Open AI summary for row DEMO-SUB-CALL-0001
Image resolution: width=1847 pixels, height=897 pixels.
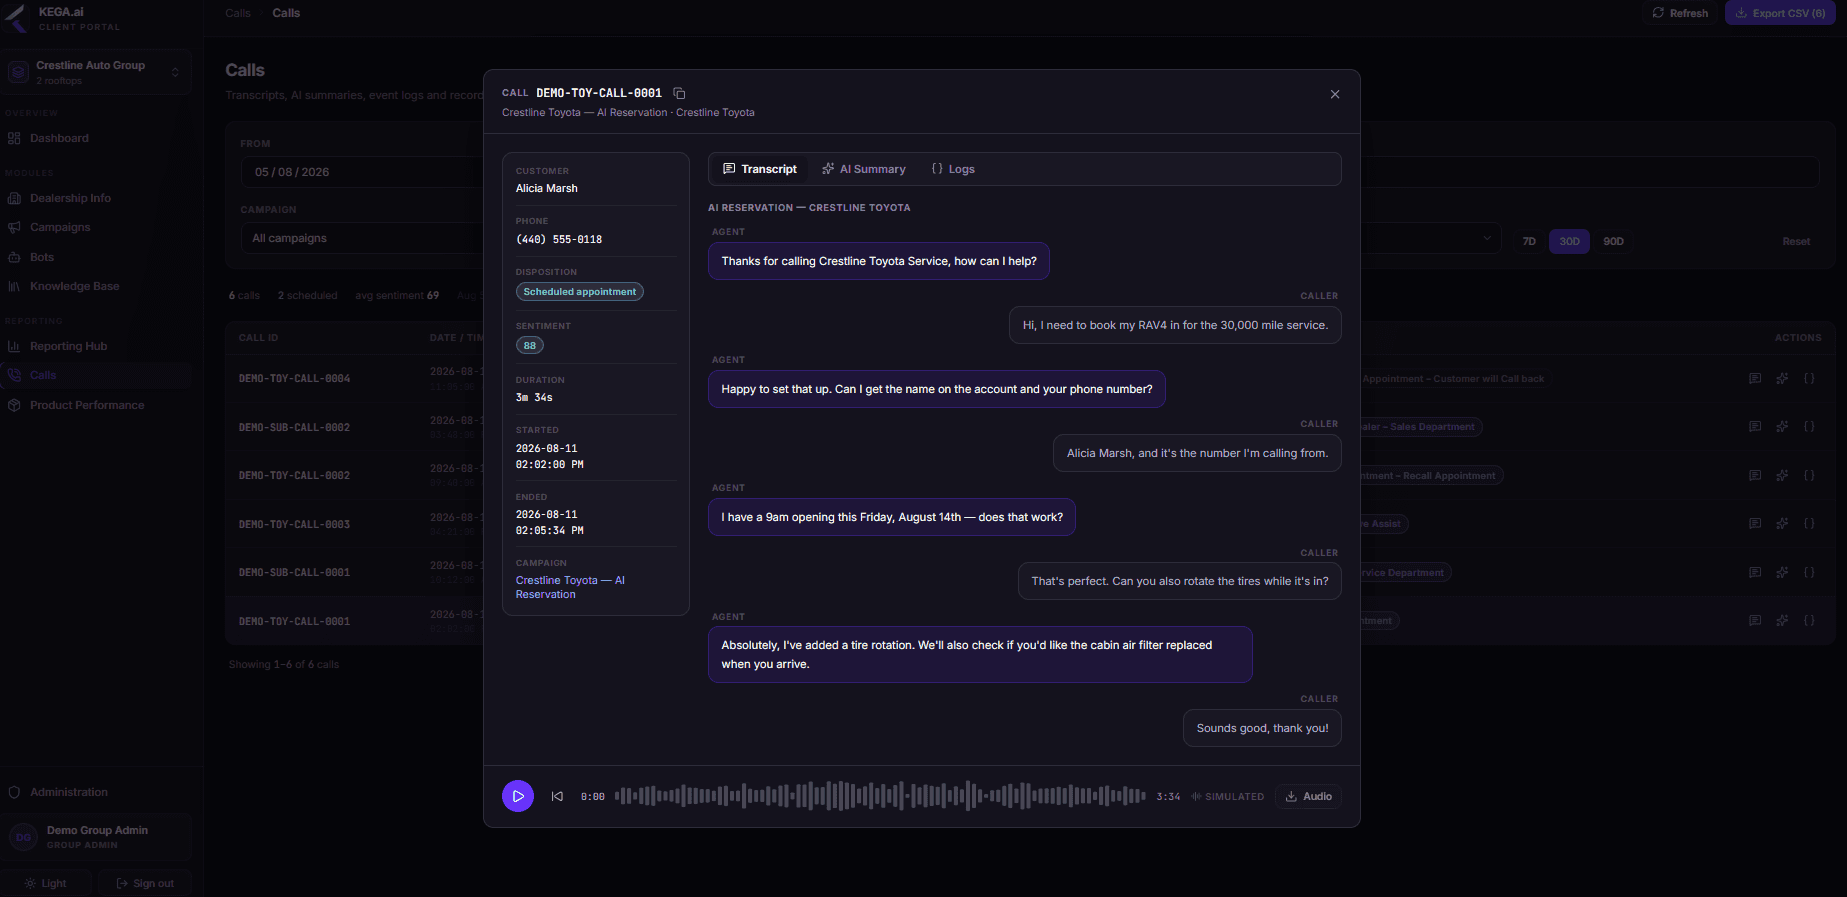tap(1782, 573)
